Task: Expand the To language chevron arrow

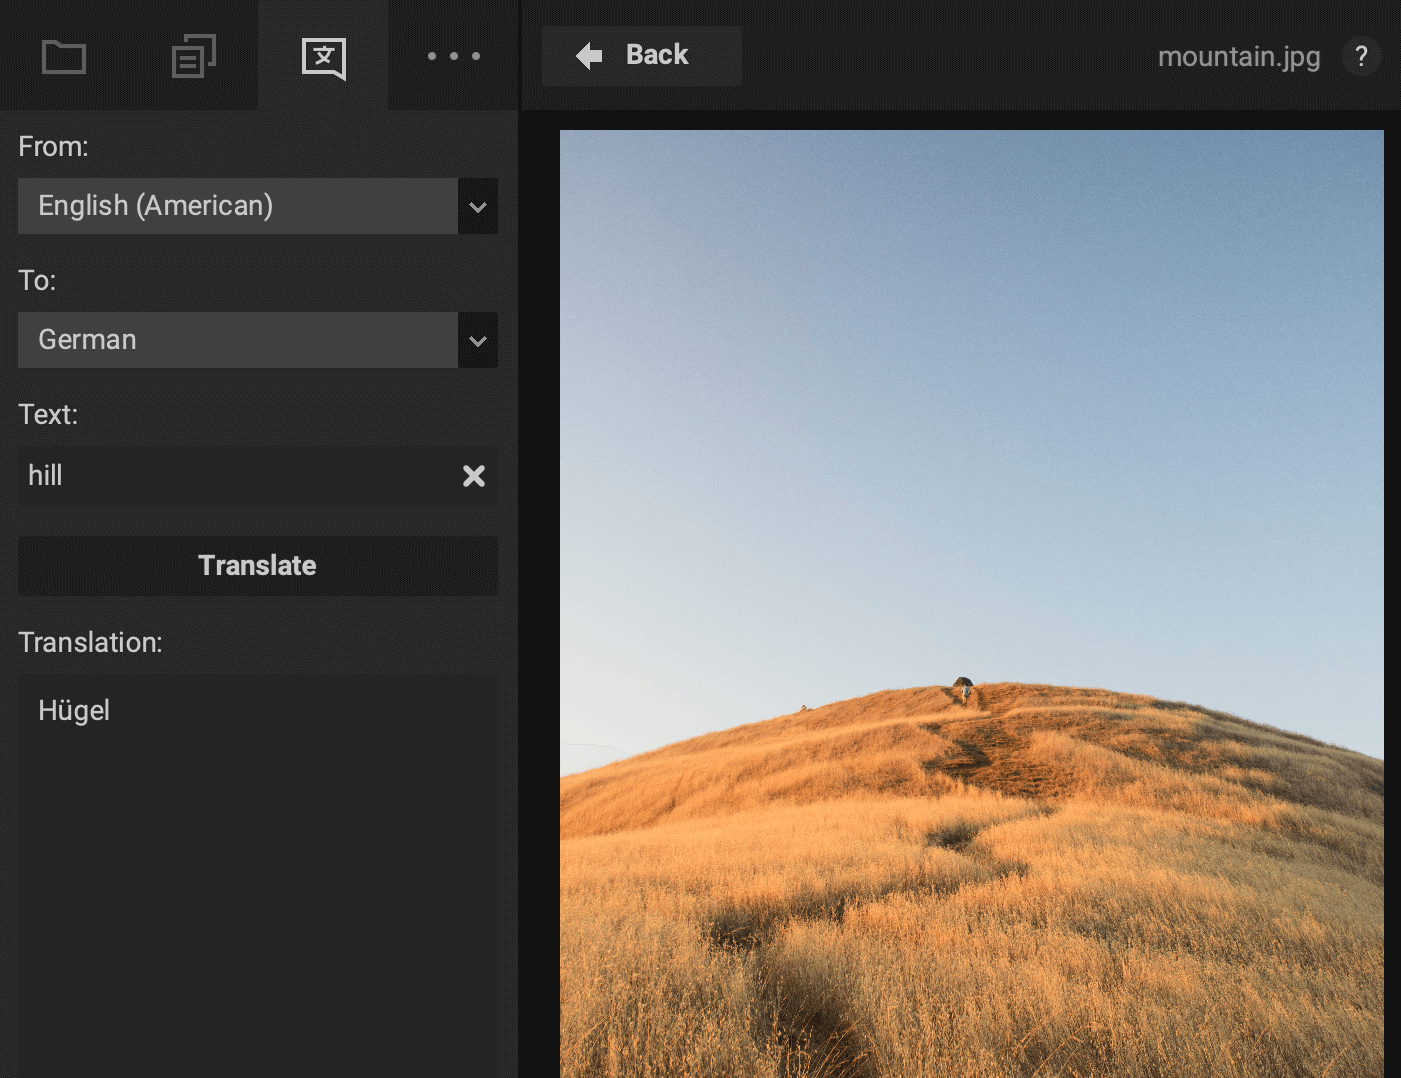Action: coord(478,341)
